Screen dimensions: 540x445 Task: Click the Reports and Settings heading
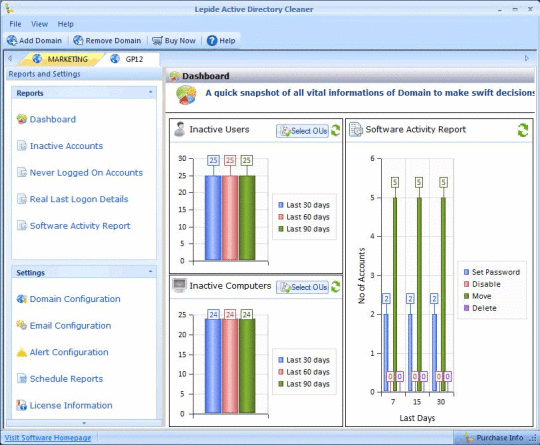coord(44,74)
